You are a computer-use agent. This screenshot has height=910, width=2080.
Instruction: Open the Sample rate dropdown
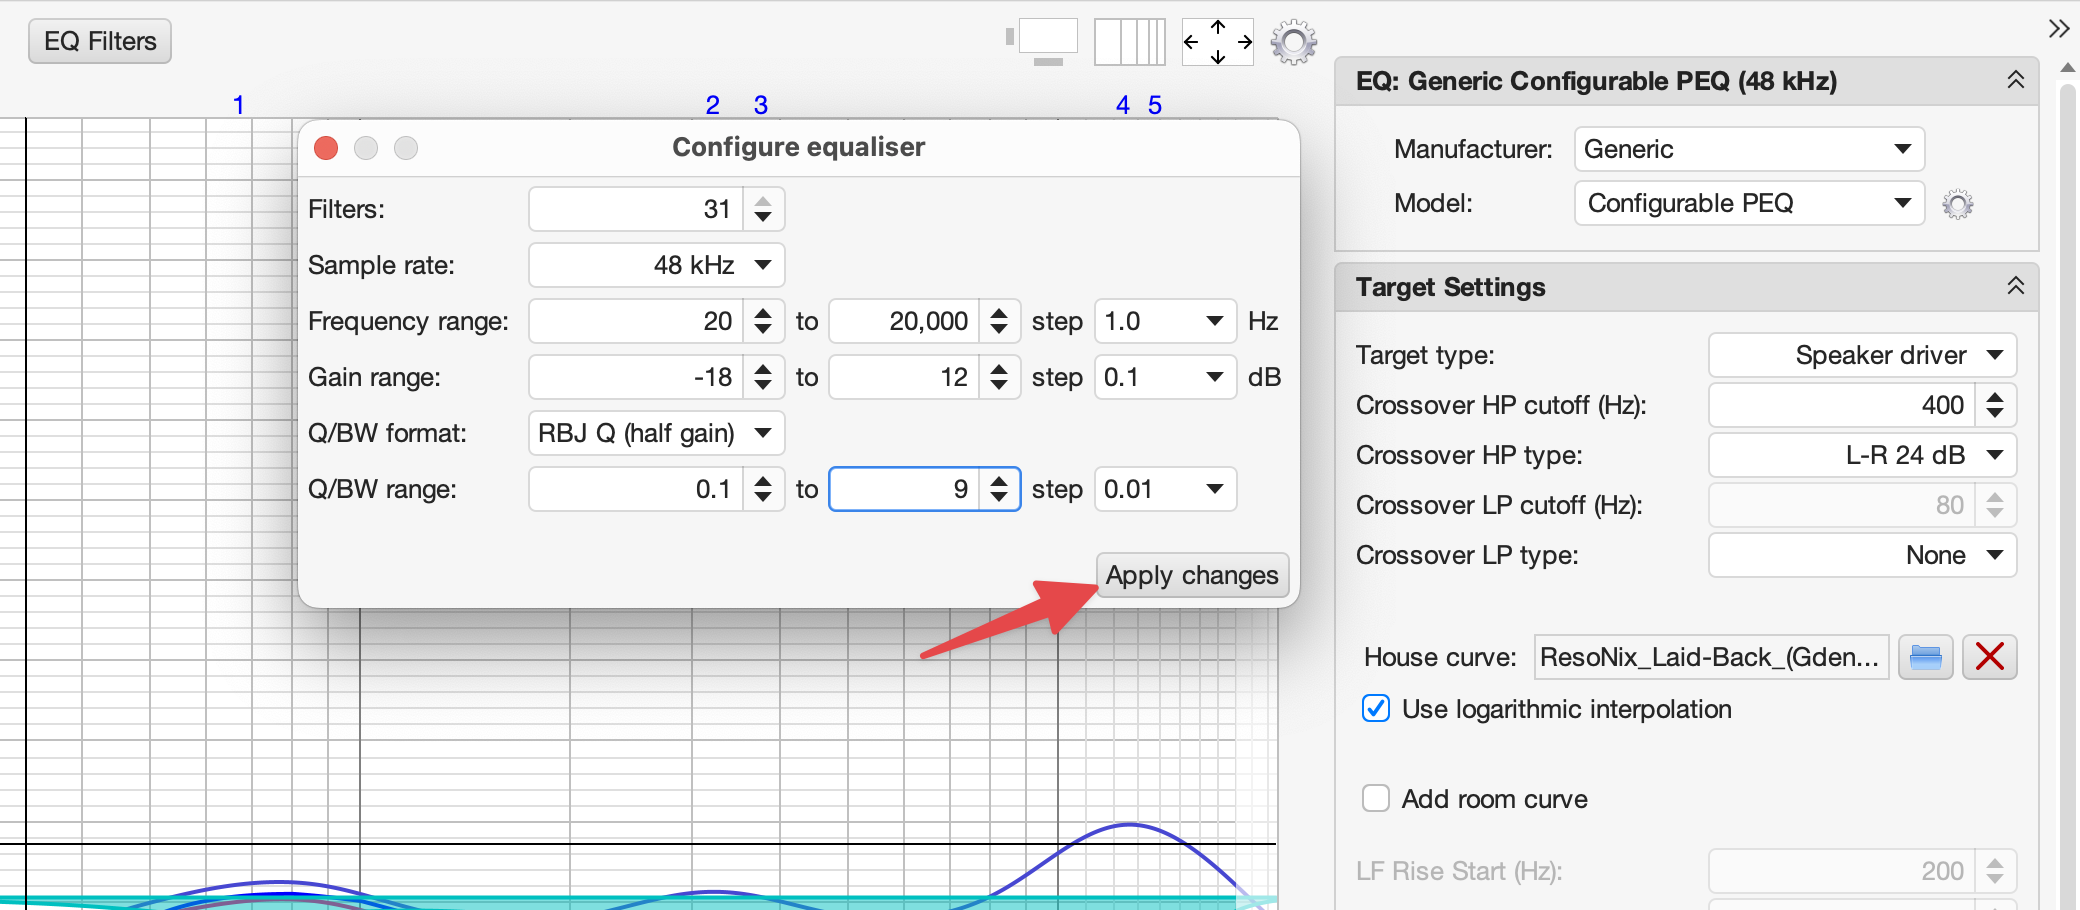pyautogui.click(x=656, y=265)
